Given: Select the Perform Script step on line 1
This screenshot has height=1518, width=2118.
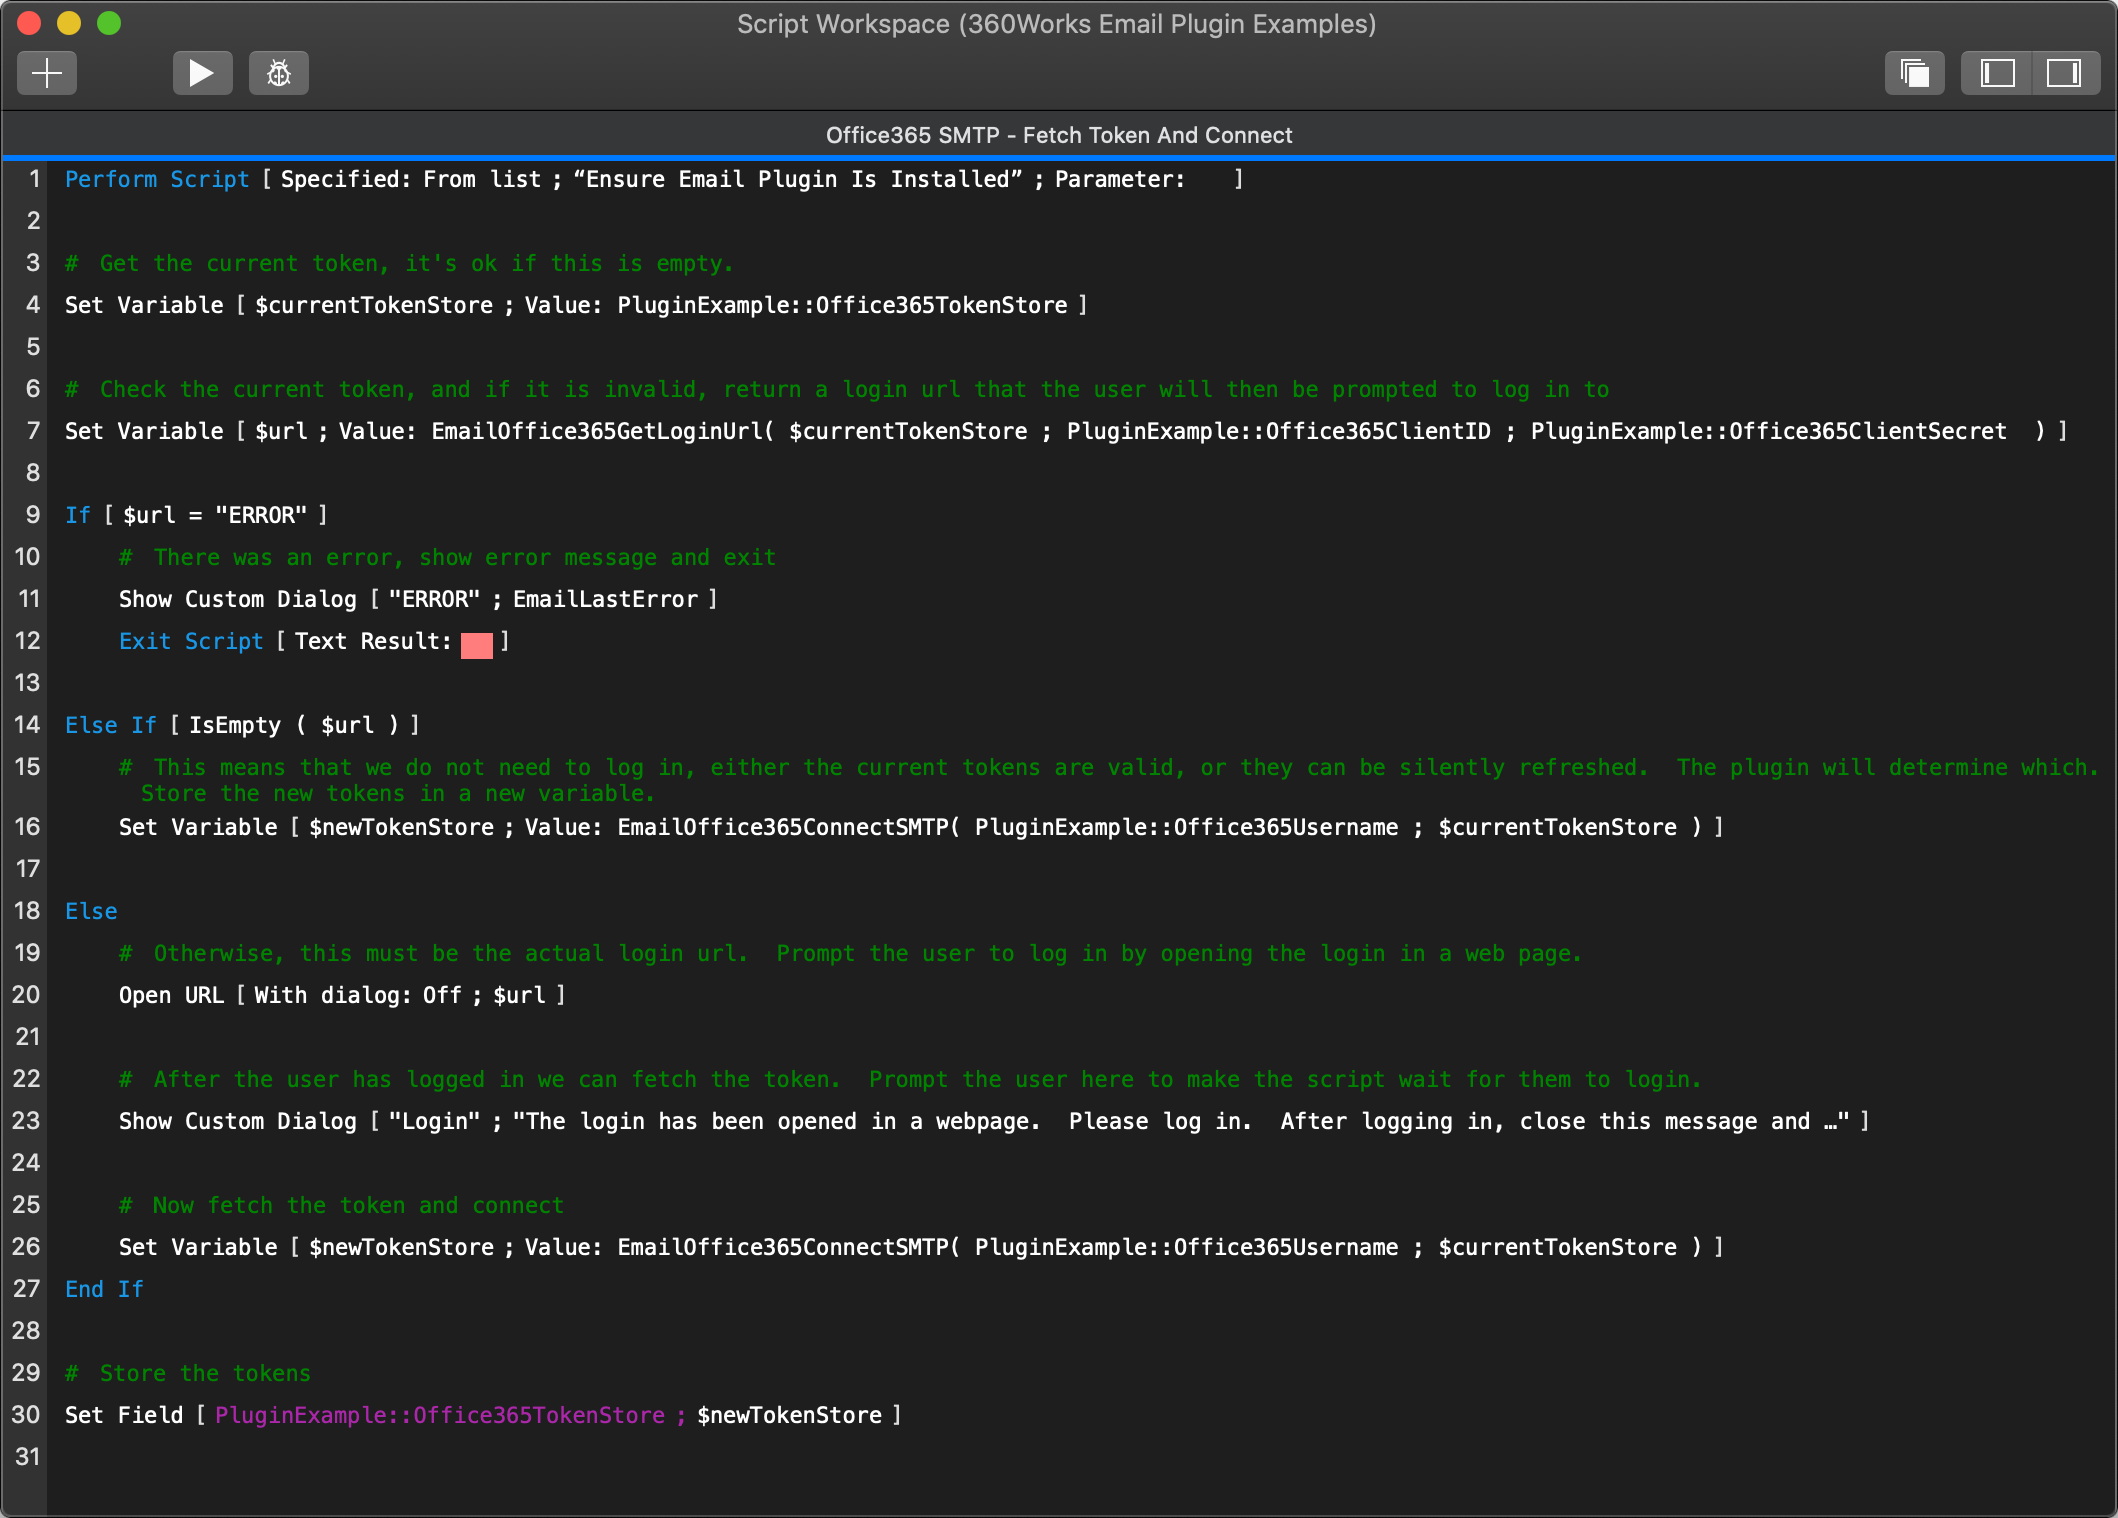Looking at the screenshot, I should [x=654, y=179].
